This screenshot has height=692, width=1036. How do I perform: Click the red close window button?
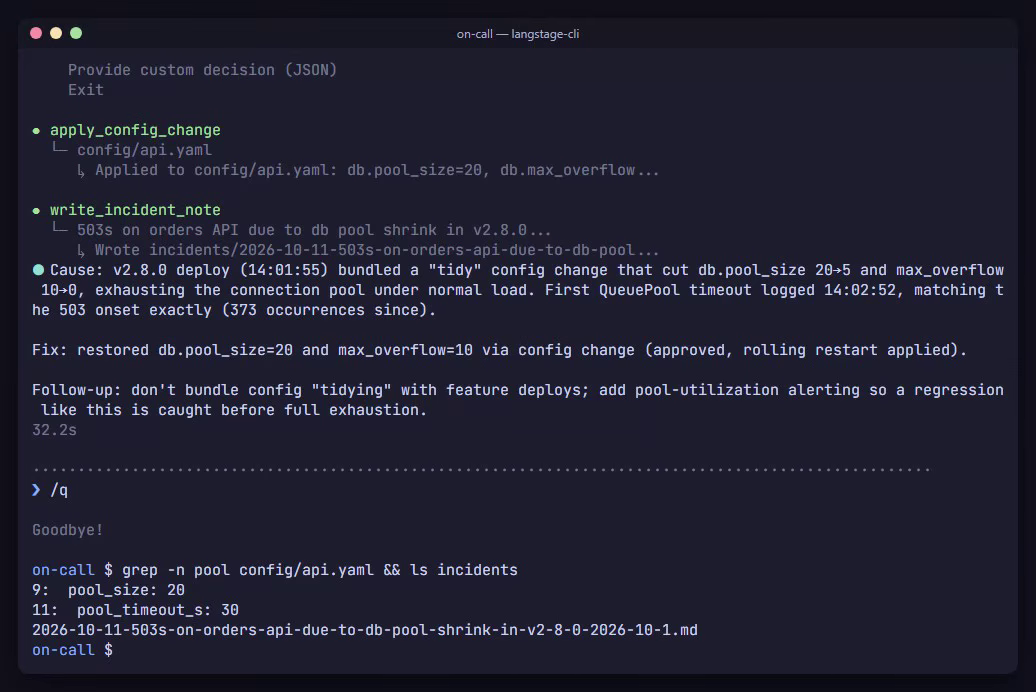pos(36,33)
